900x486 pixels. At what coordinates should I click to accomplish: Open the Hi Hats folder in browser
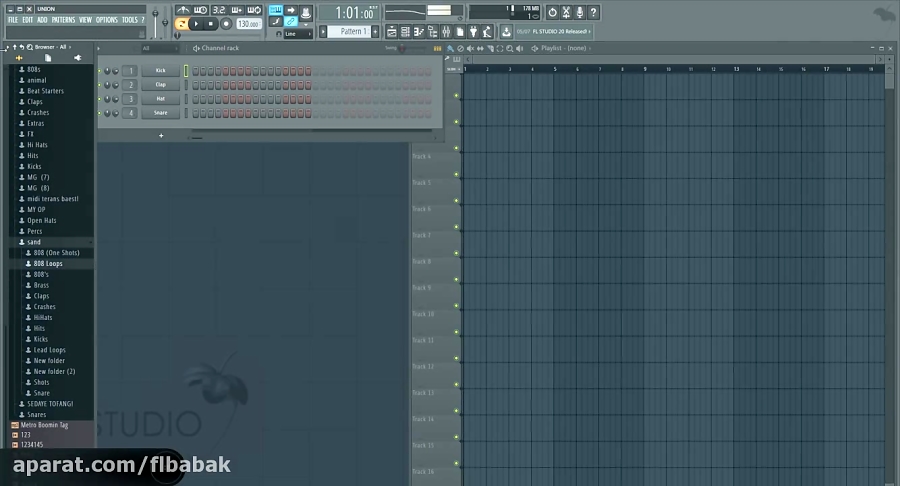point(37,145)
